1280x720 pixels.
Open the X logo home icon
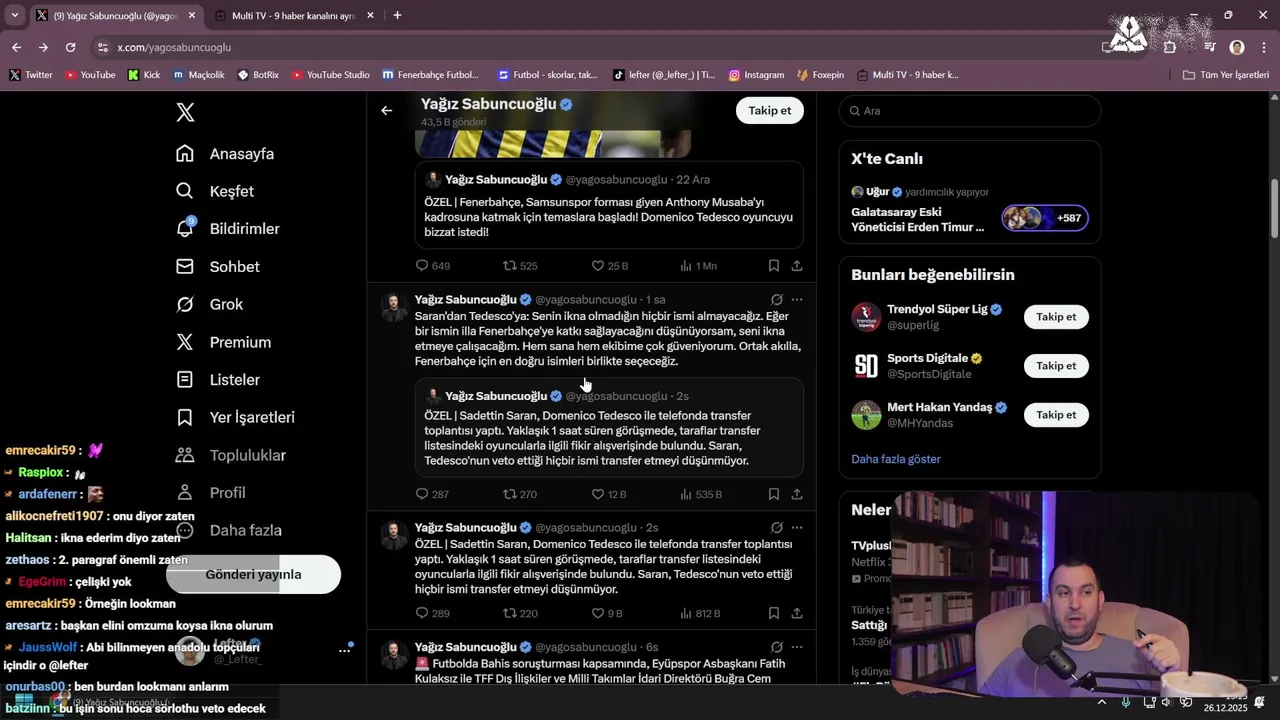185,112
